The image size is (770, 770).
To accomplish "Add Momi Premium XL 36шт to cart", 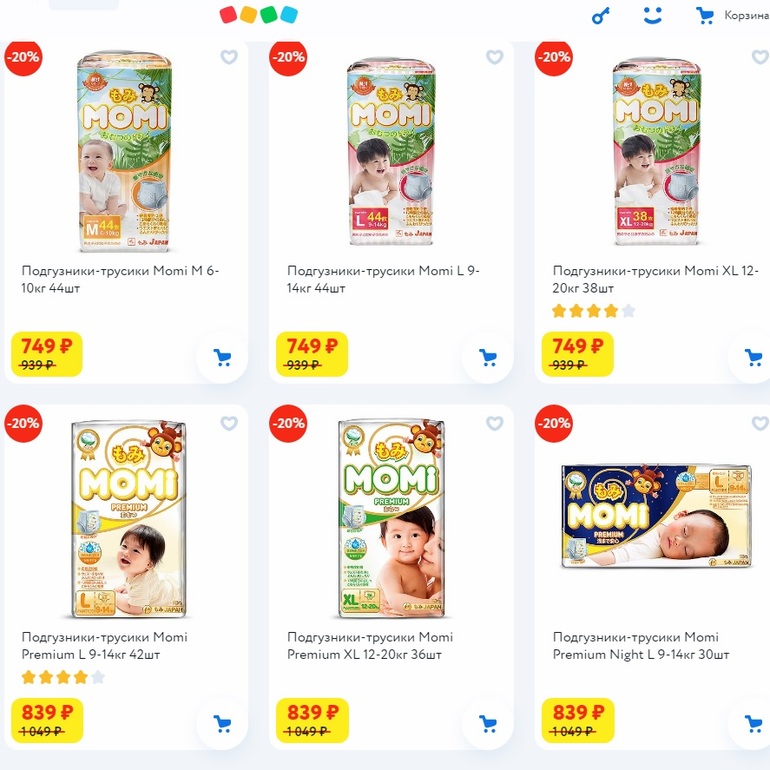I will coord(488,723).
